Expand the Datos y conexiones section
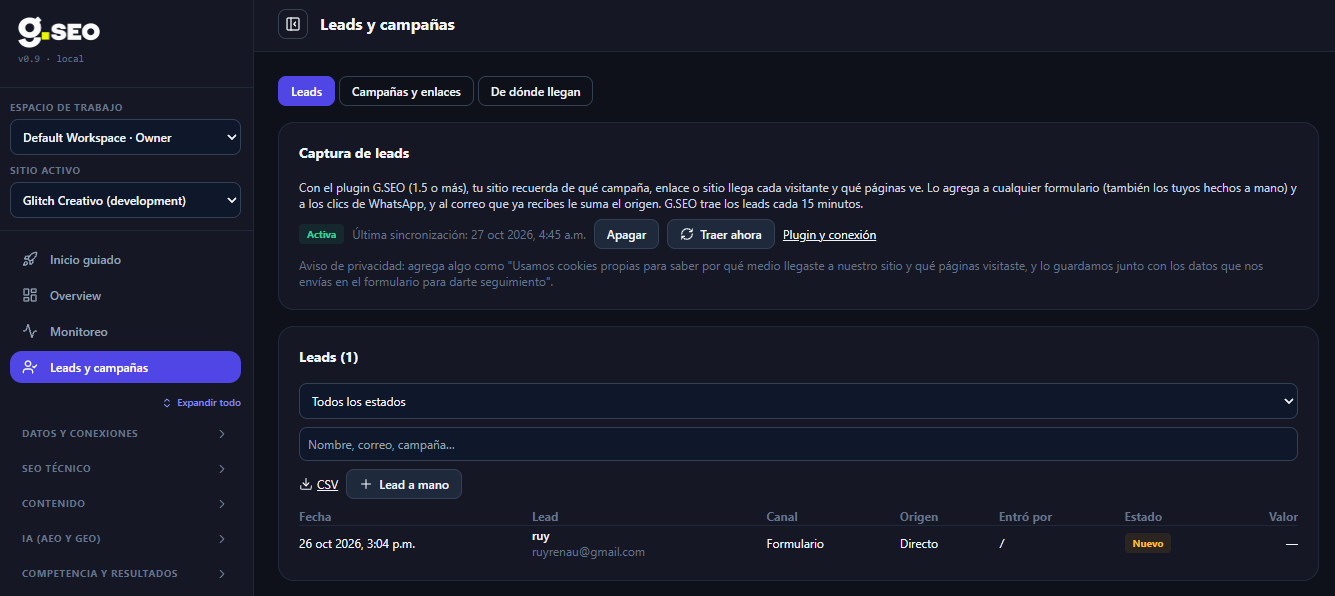 pos(125,434)
